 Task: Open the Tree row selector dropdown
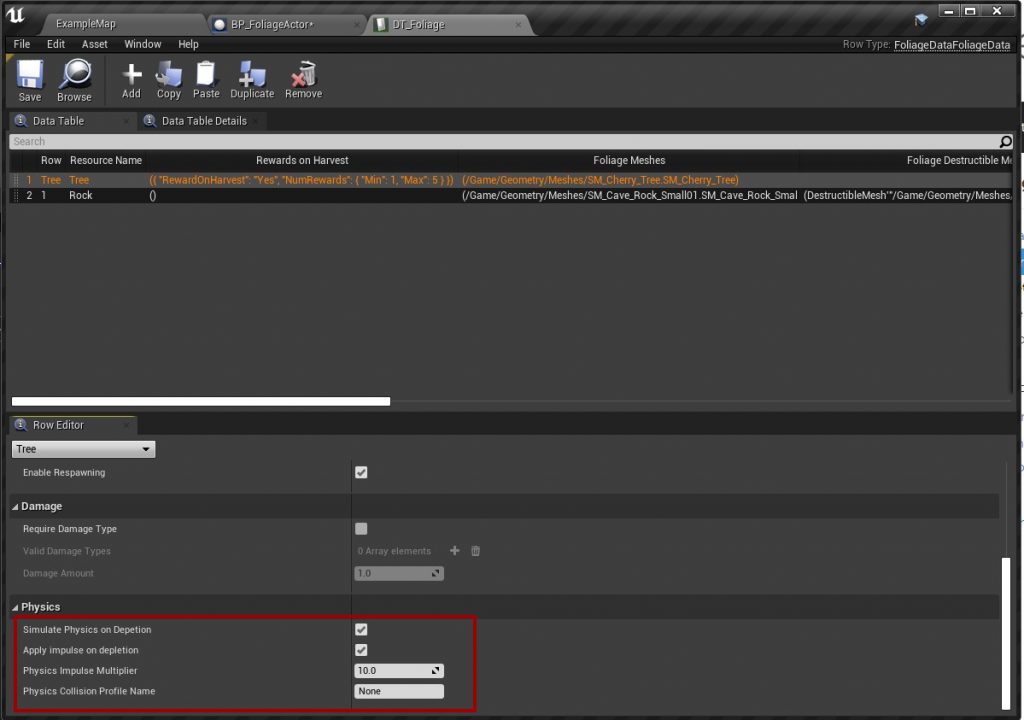pyautogui.click(x=84, y=449)
